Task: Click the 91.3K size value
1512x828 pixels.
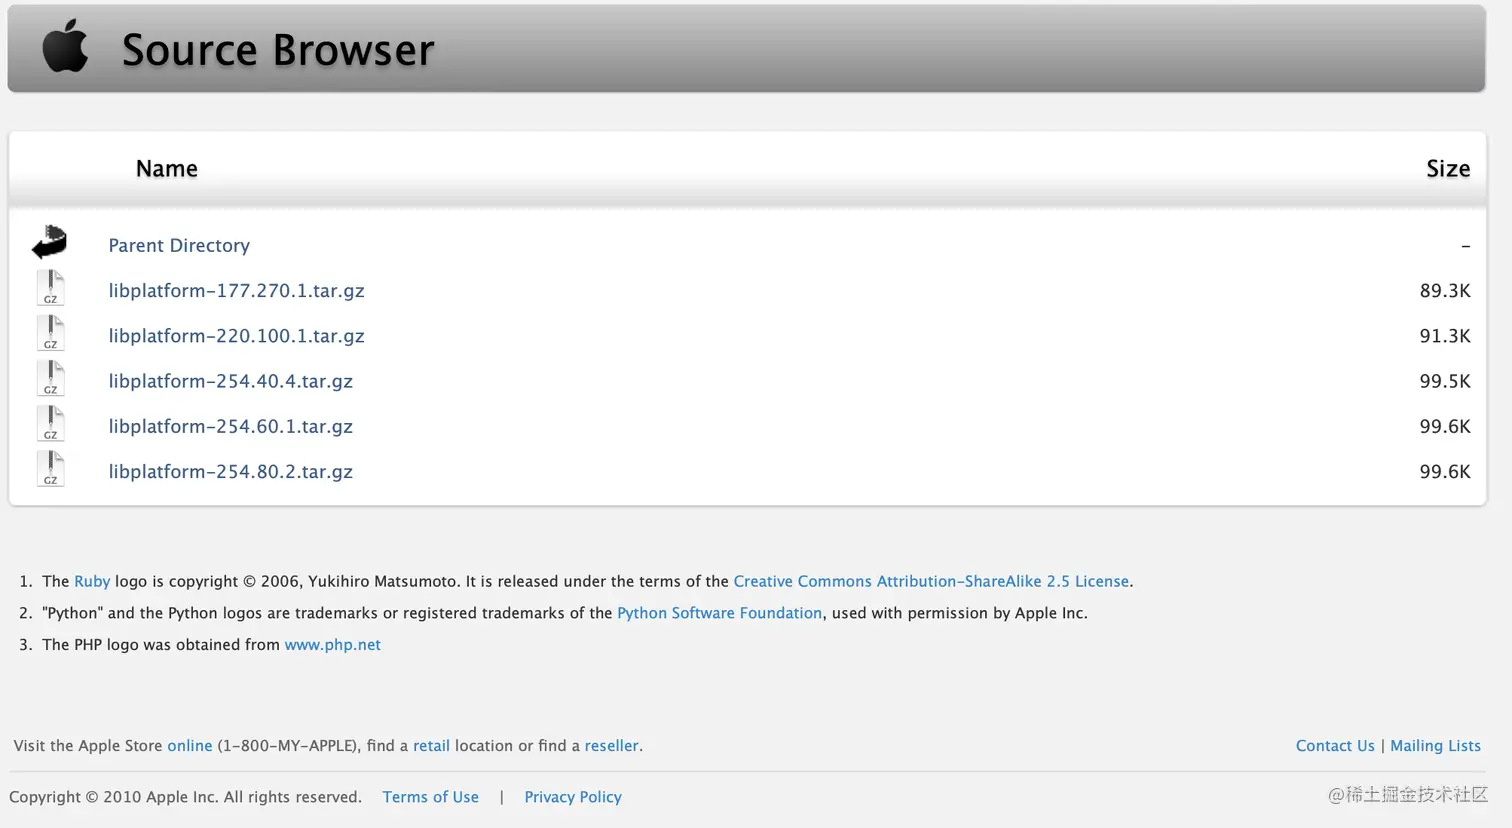Action: (x=1445, y=336)
